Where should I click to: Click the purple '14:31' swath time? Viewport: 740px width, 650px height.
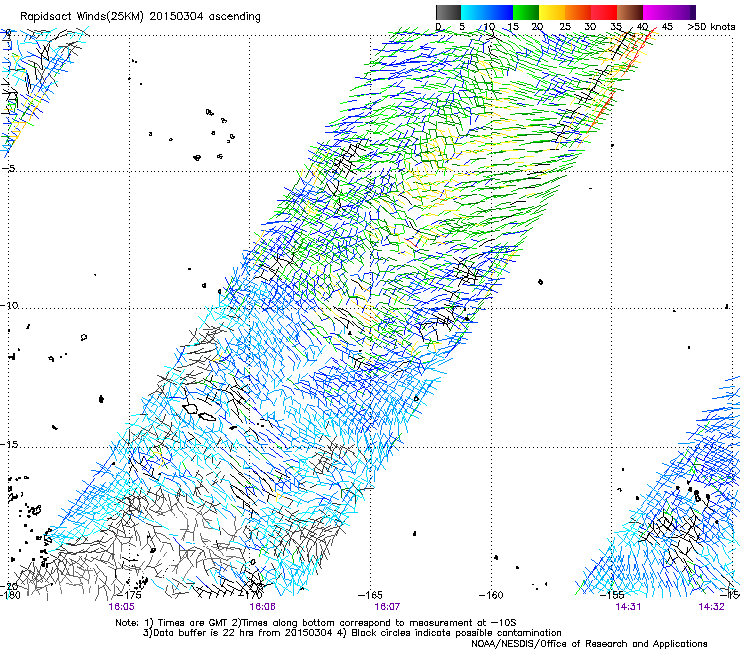click(x=628, y=607)
